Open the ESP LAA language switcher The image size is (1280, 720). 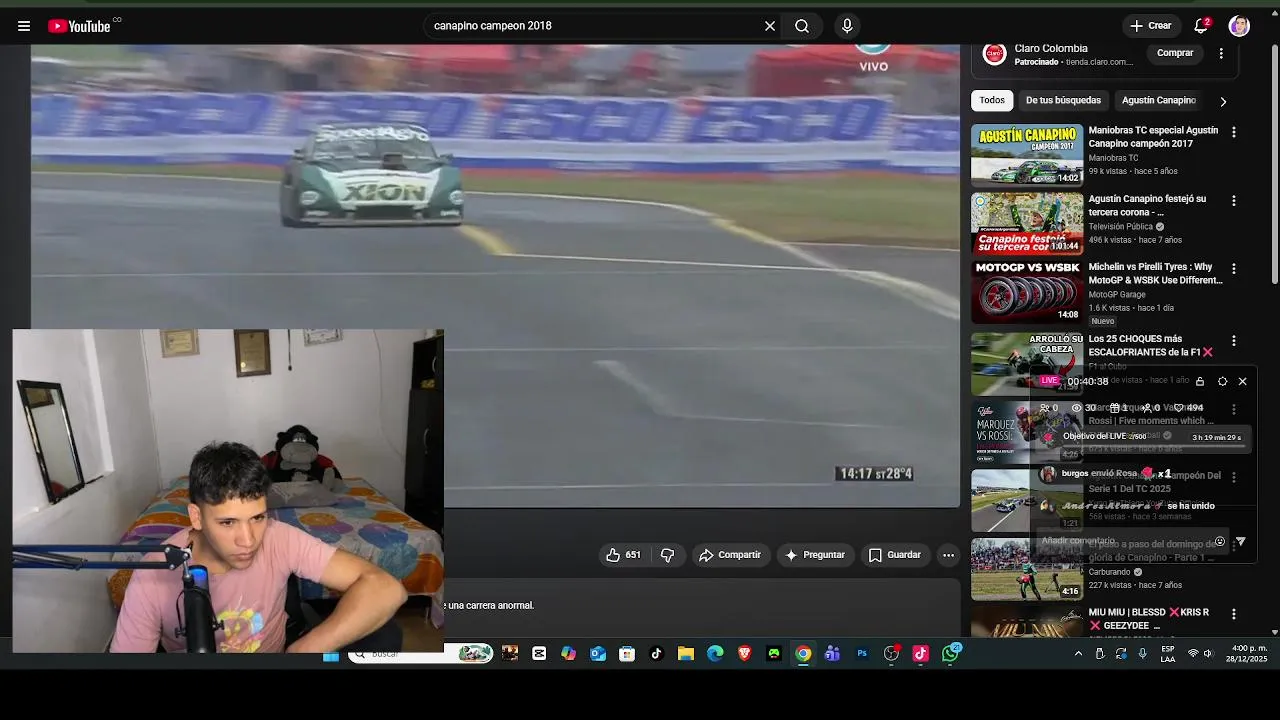click(x=1168, y=654)
